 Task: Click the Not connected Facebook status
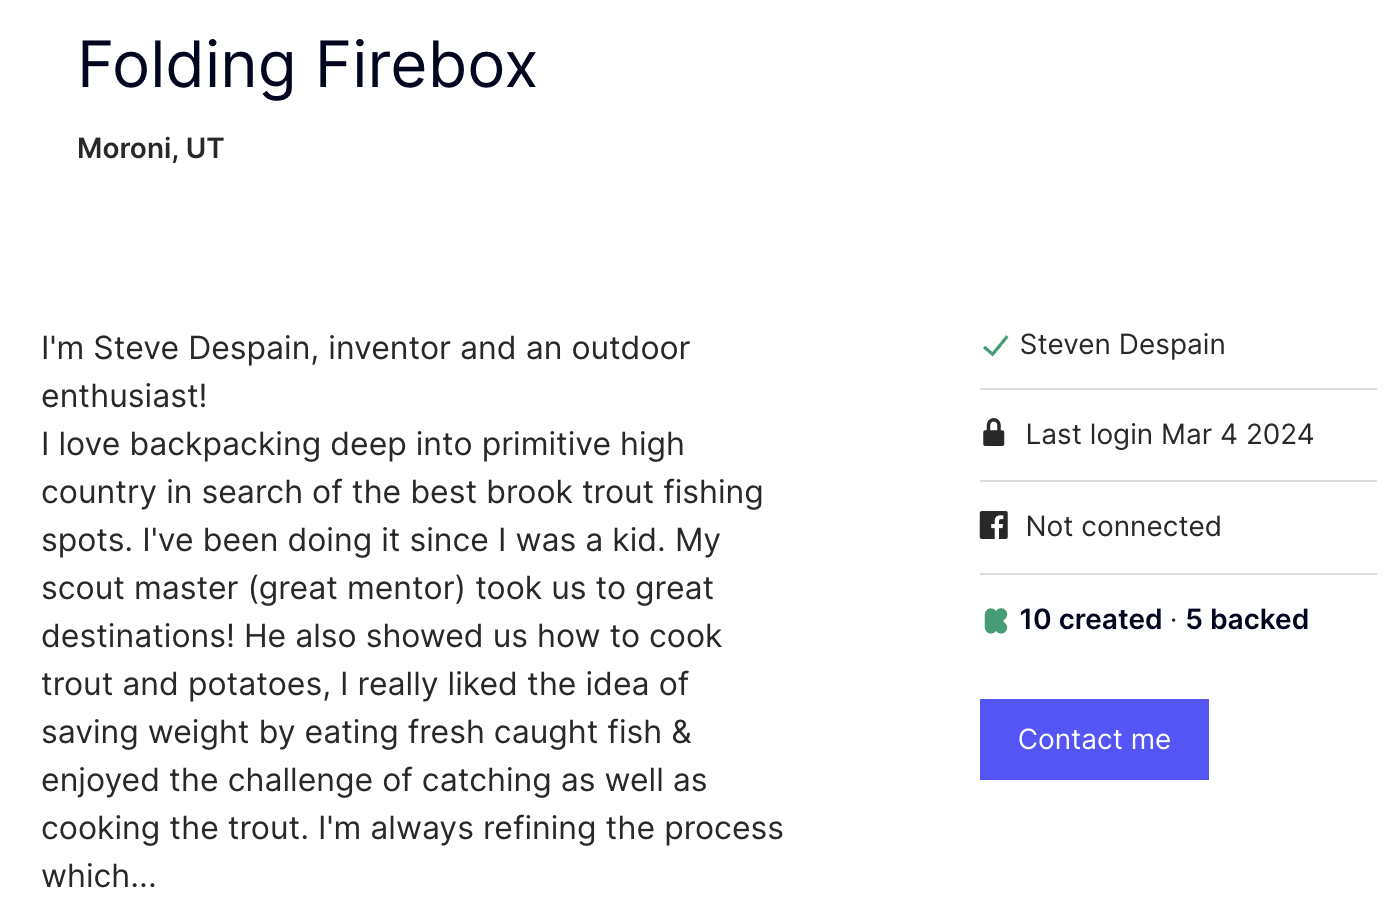[x=1123, y=527]
